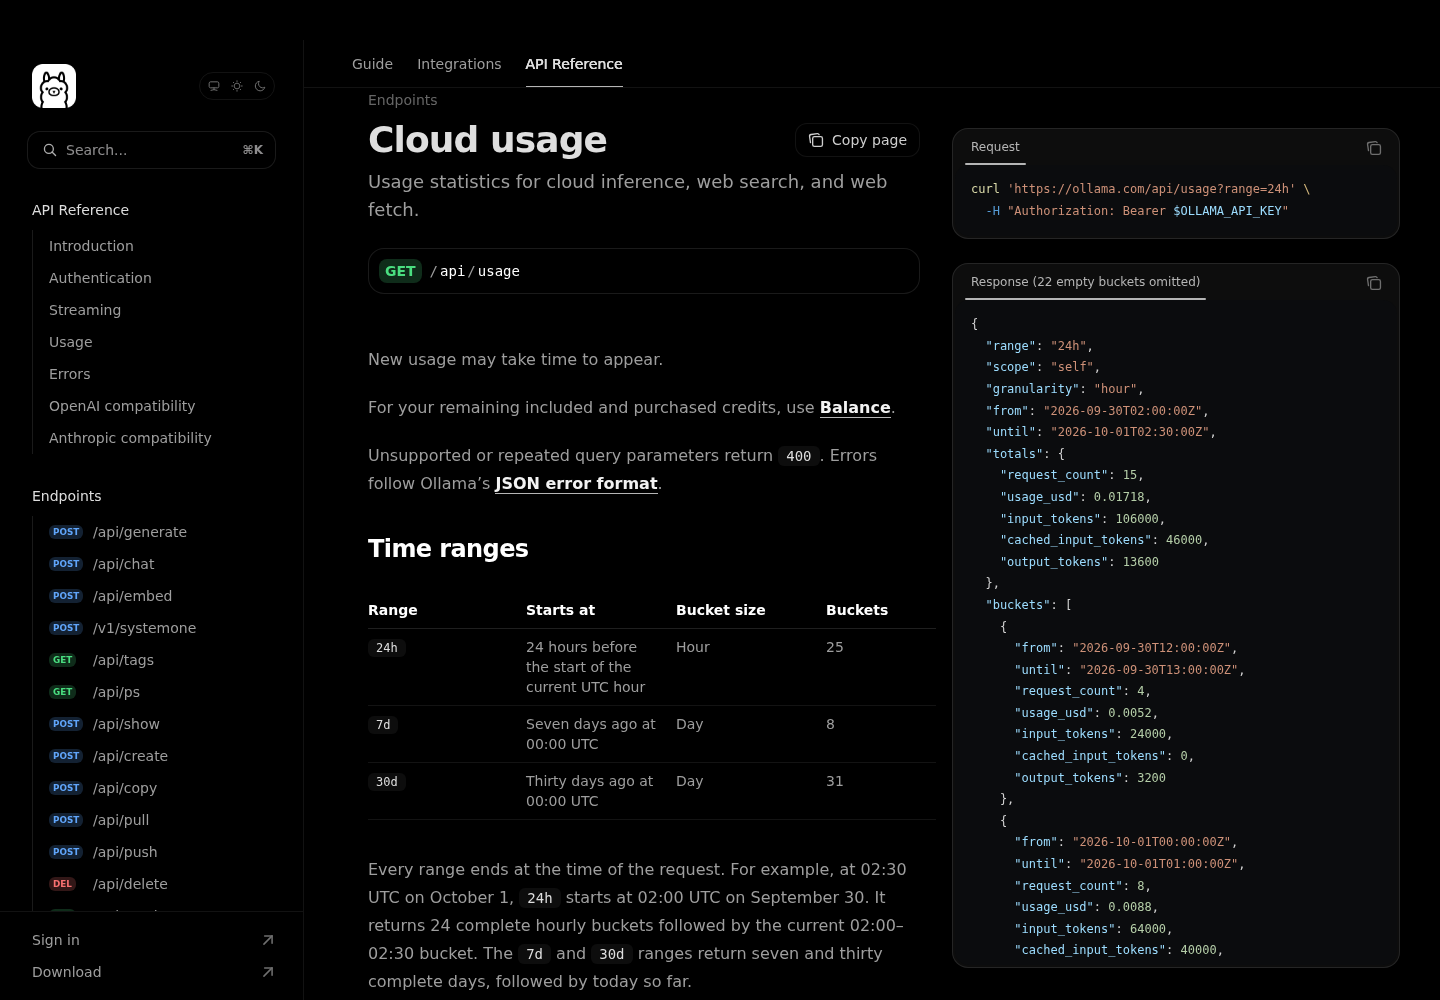Go to /v1/systemone endpoint
The width and height of the screenshot is (1440, 1000).
[x=144, y=628]
